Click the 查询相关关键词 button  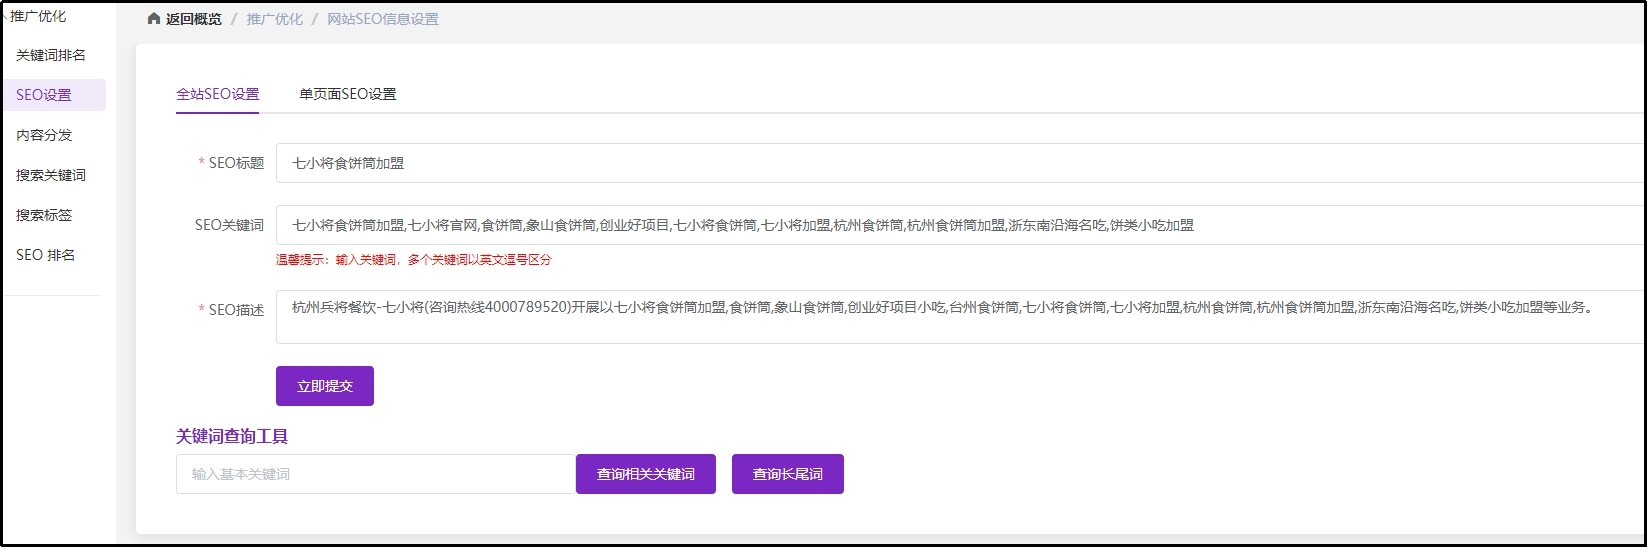(646, 474)
